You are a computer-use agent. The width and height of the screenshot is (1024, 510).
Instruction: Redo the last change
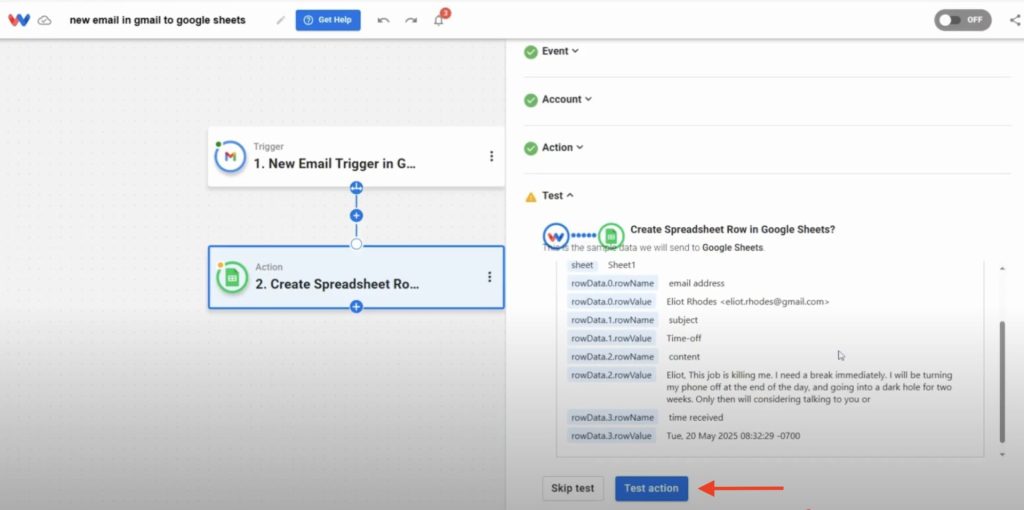click(x=411, y=20)
